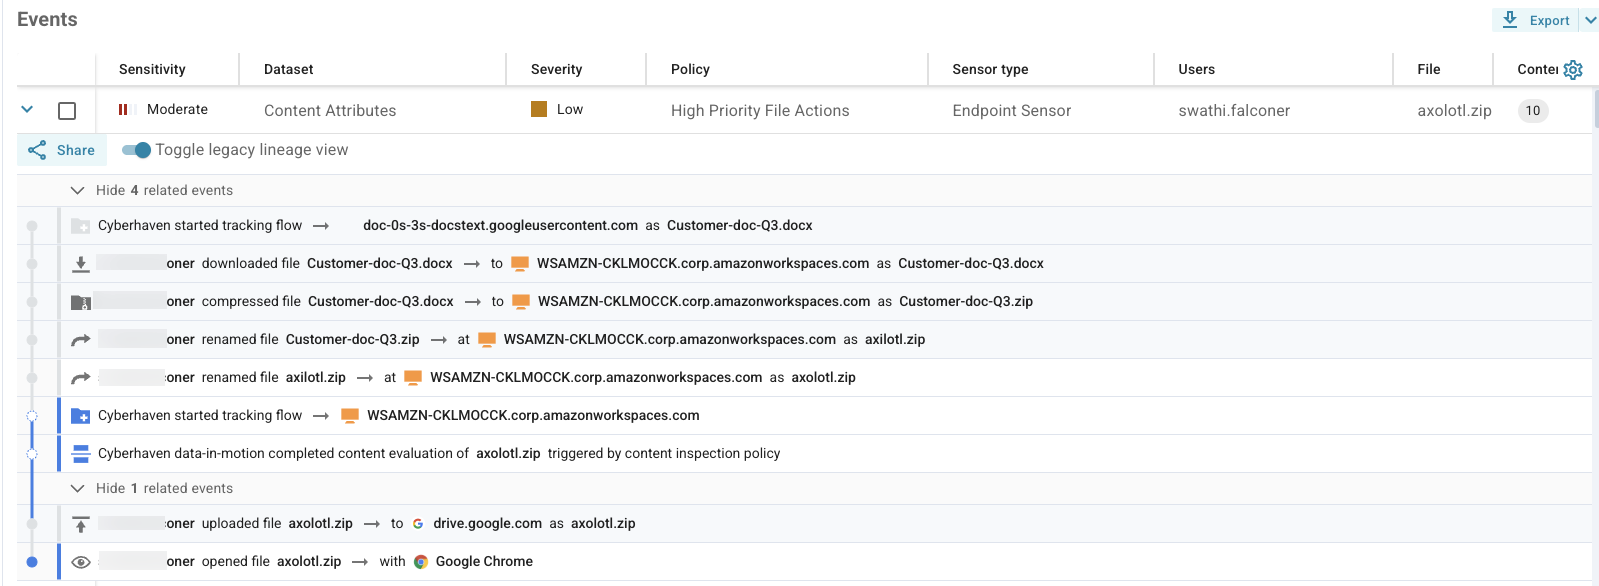Click the Share button
1599x586 pixels.
click(62, 150)
